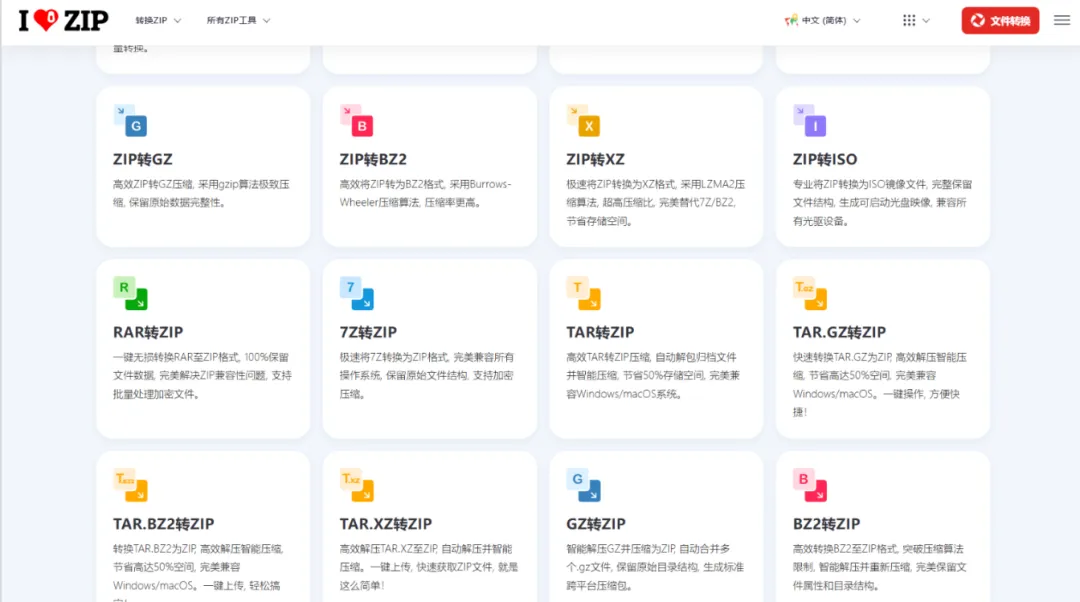Click the red 文件转换 button
The width and height of the screenshot is (1080, 602).
(x=1000, y=21)
